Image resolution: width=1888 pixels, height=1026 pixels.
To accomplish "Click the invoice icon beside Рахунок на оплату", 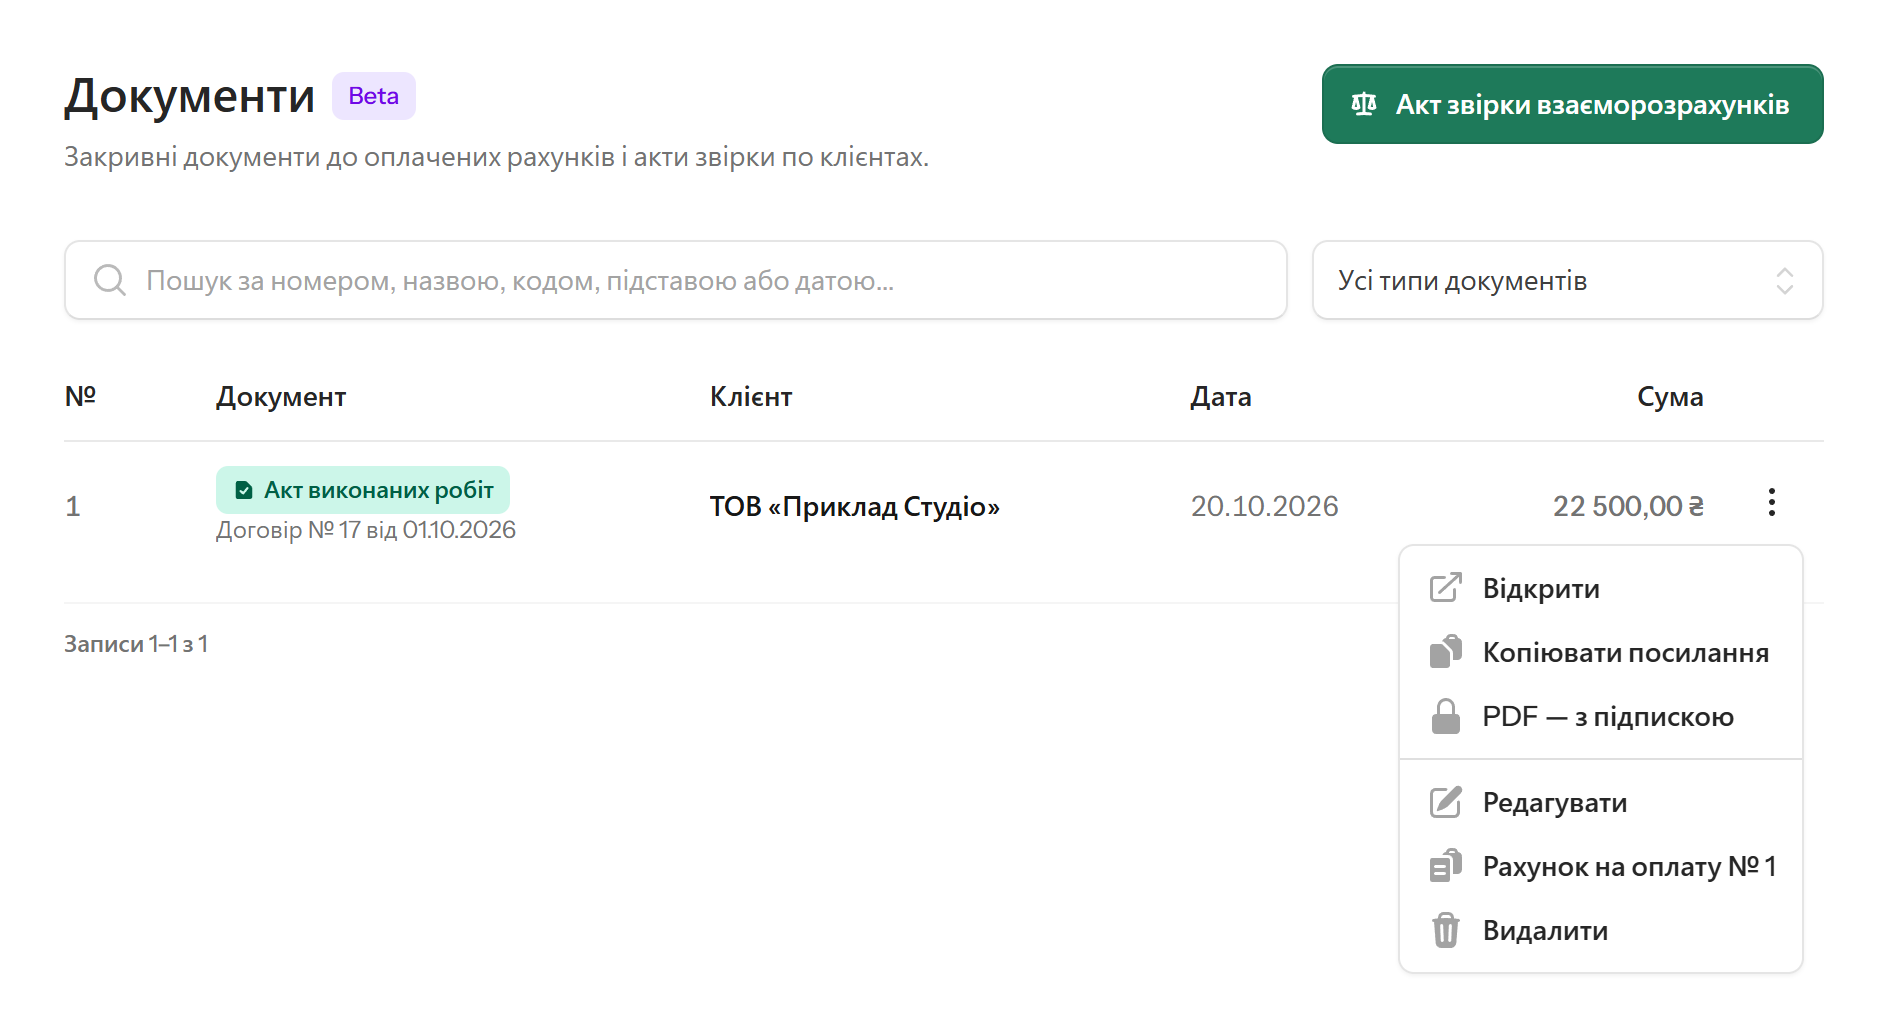I will pos(1446,866).
